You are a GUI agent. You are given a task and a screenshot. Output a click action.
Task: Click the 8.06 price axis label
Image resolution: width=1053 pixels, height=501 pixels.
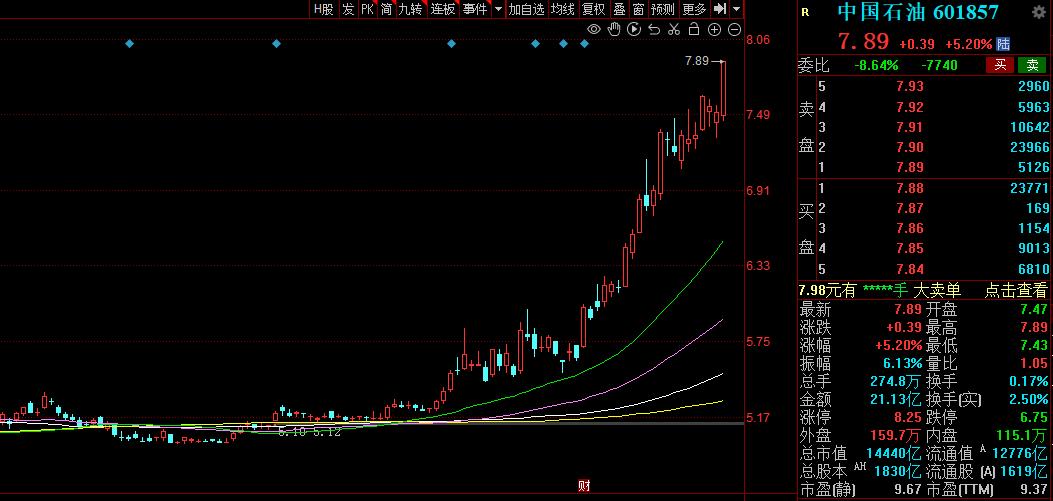[x=758, y=40]
